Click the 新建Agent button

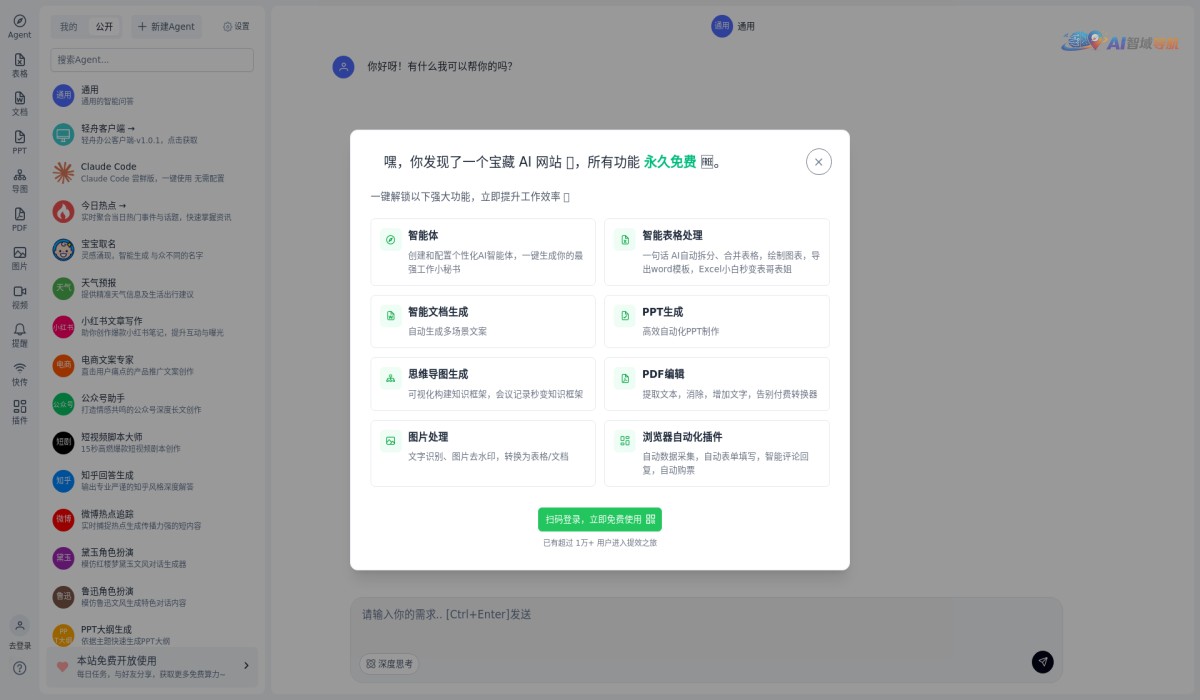tap(166, 26)
